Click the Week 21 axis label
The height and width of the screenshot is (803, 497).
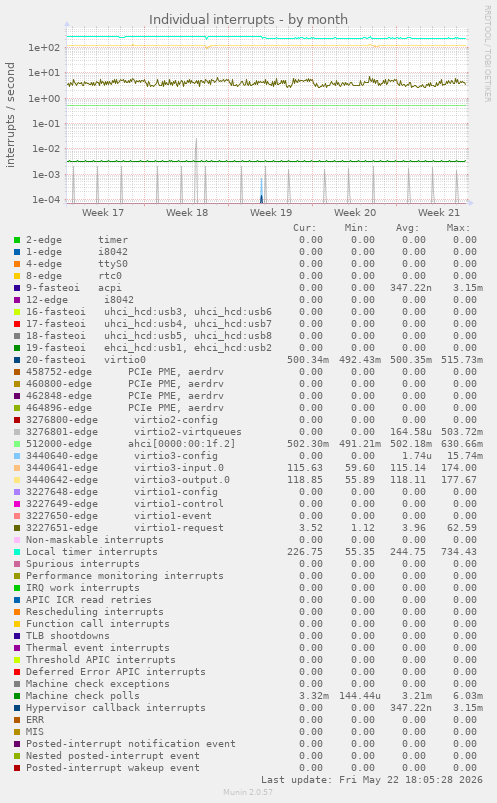[439, 213]
